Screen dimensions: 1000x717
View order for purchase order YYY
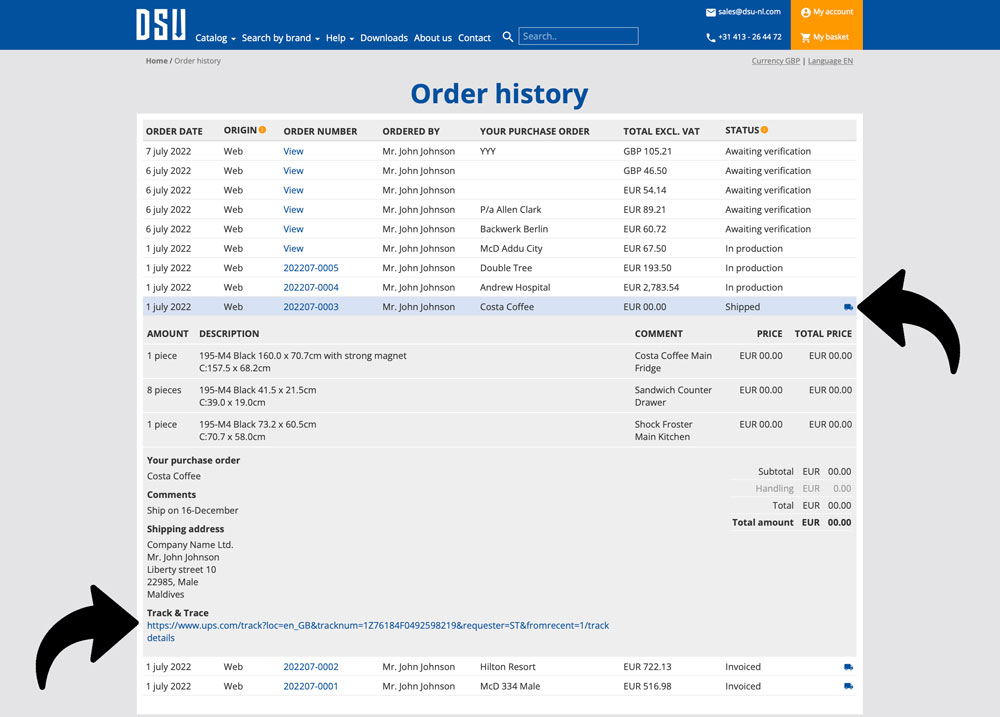(x=293, y=152)
